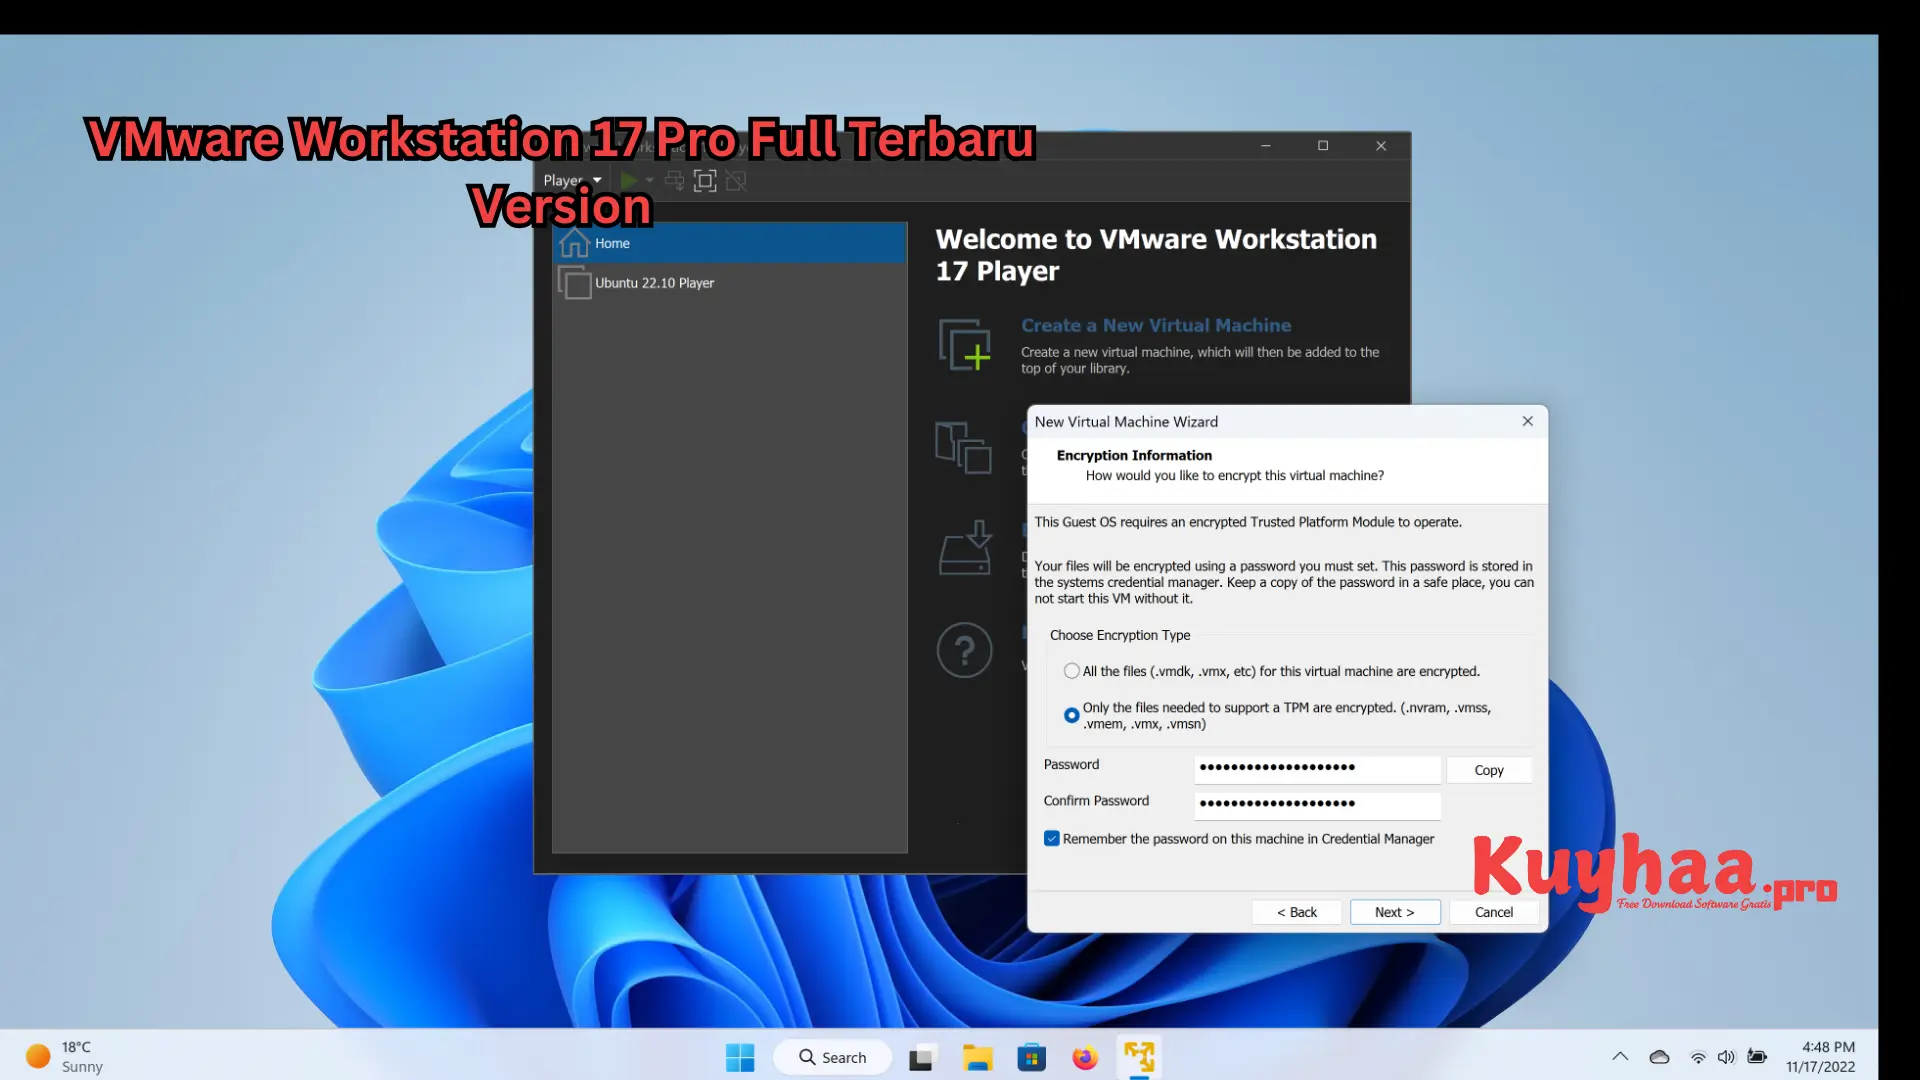Click the Send Ctrl+Alt+Del toolbar icon

pos(675,181)
